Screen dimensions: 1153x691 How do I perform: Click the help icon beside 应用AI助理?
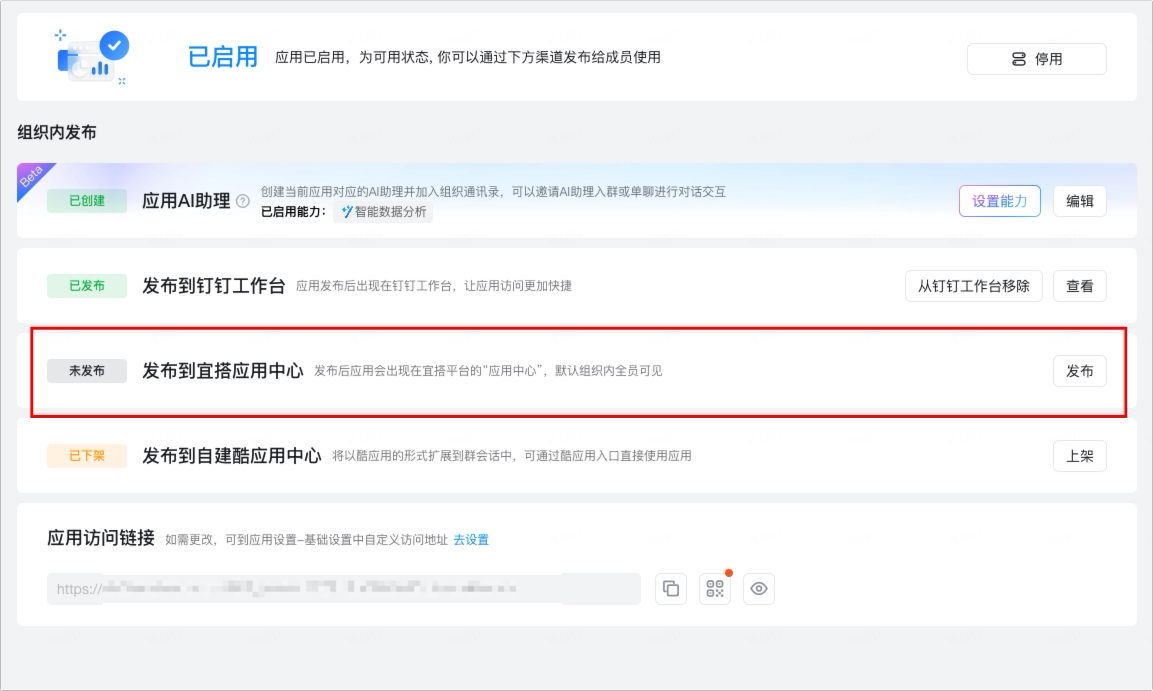click(x=243, y=201)
